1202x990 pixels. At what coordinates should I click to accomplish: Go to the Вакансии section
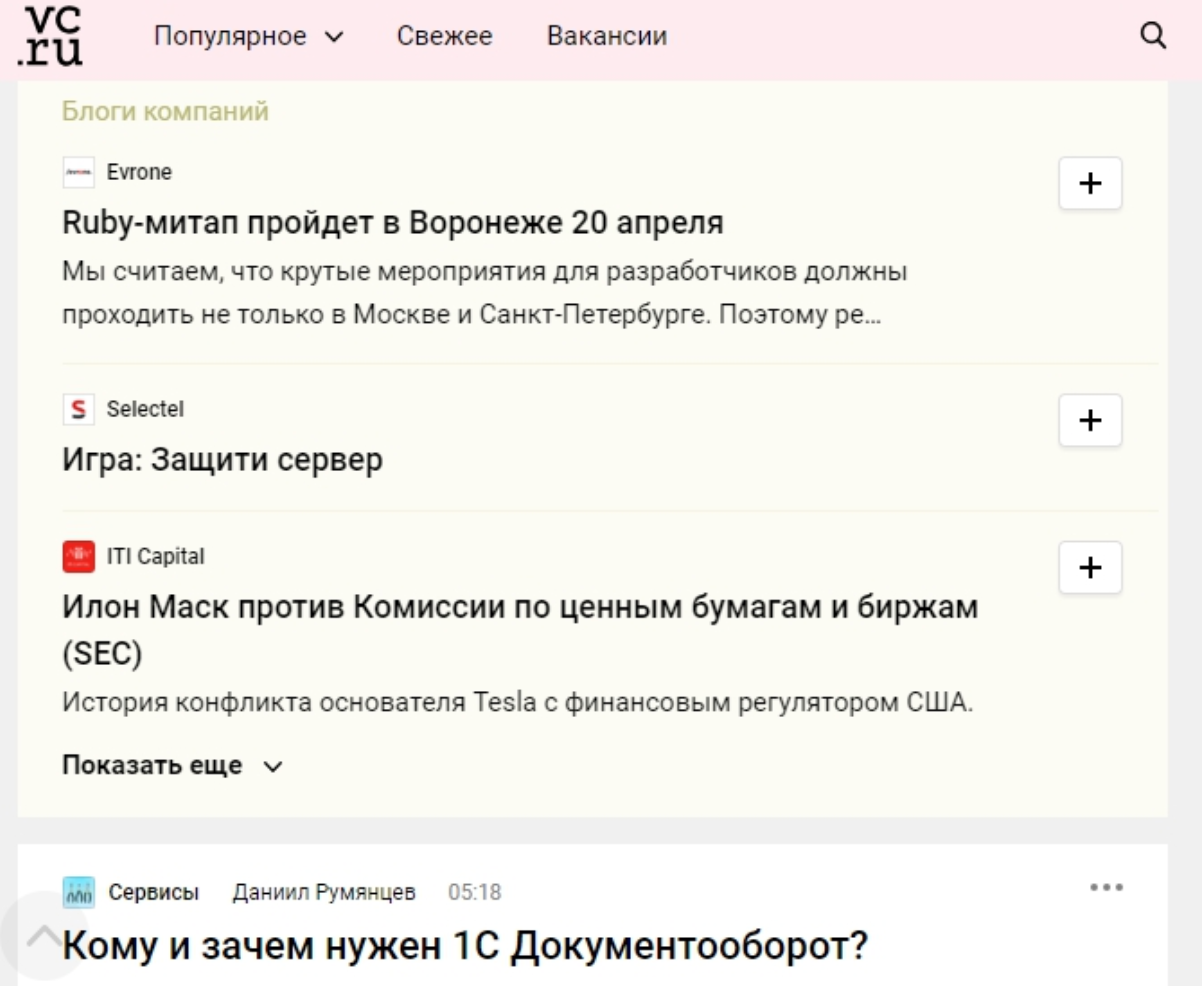pyautogui.click(x=606, y=37)
